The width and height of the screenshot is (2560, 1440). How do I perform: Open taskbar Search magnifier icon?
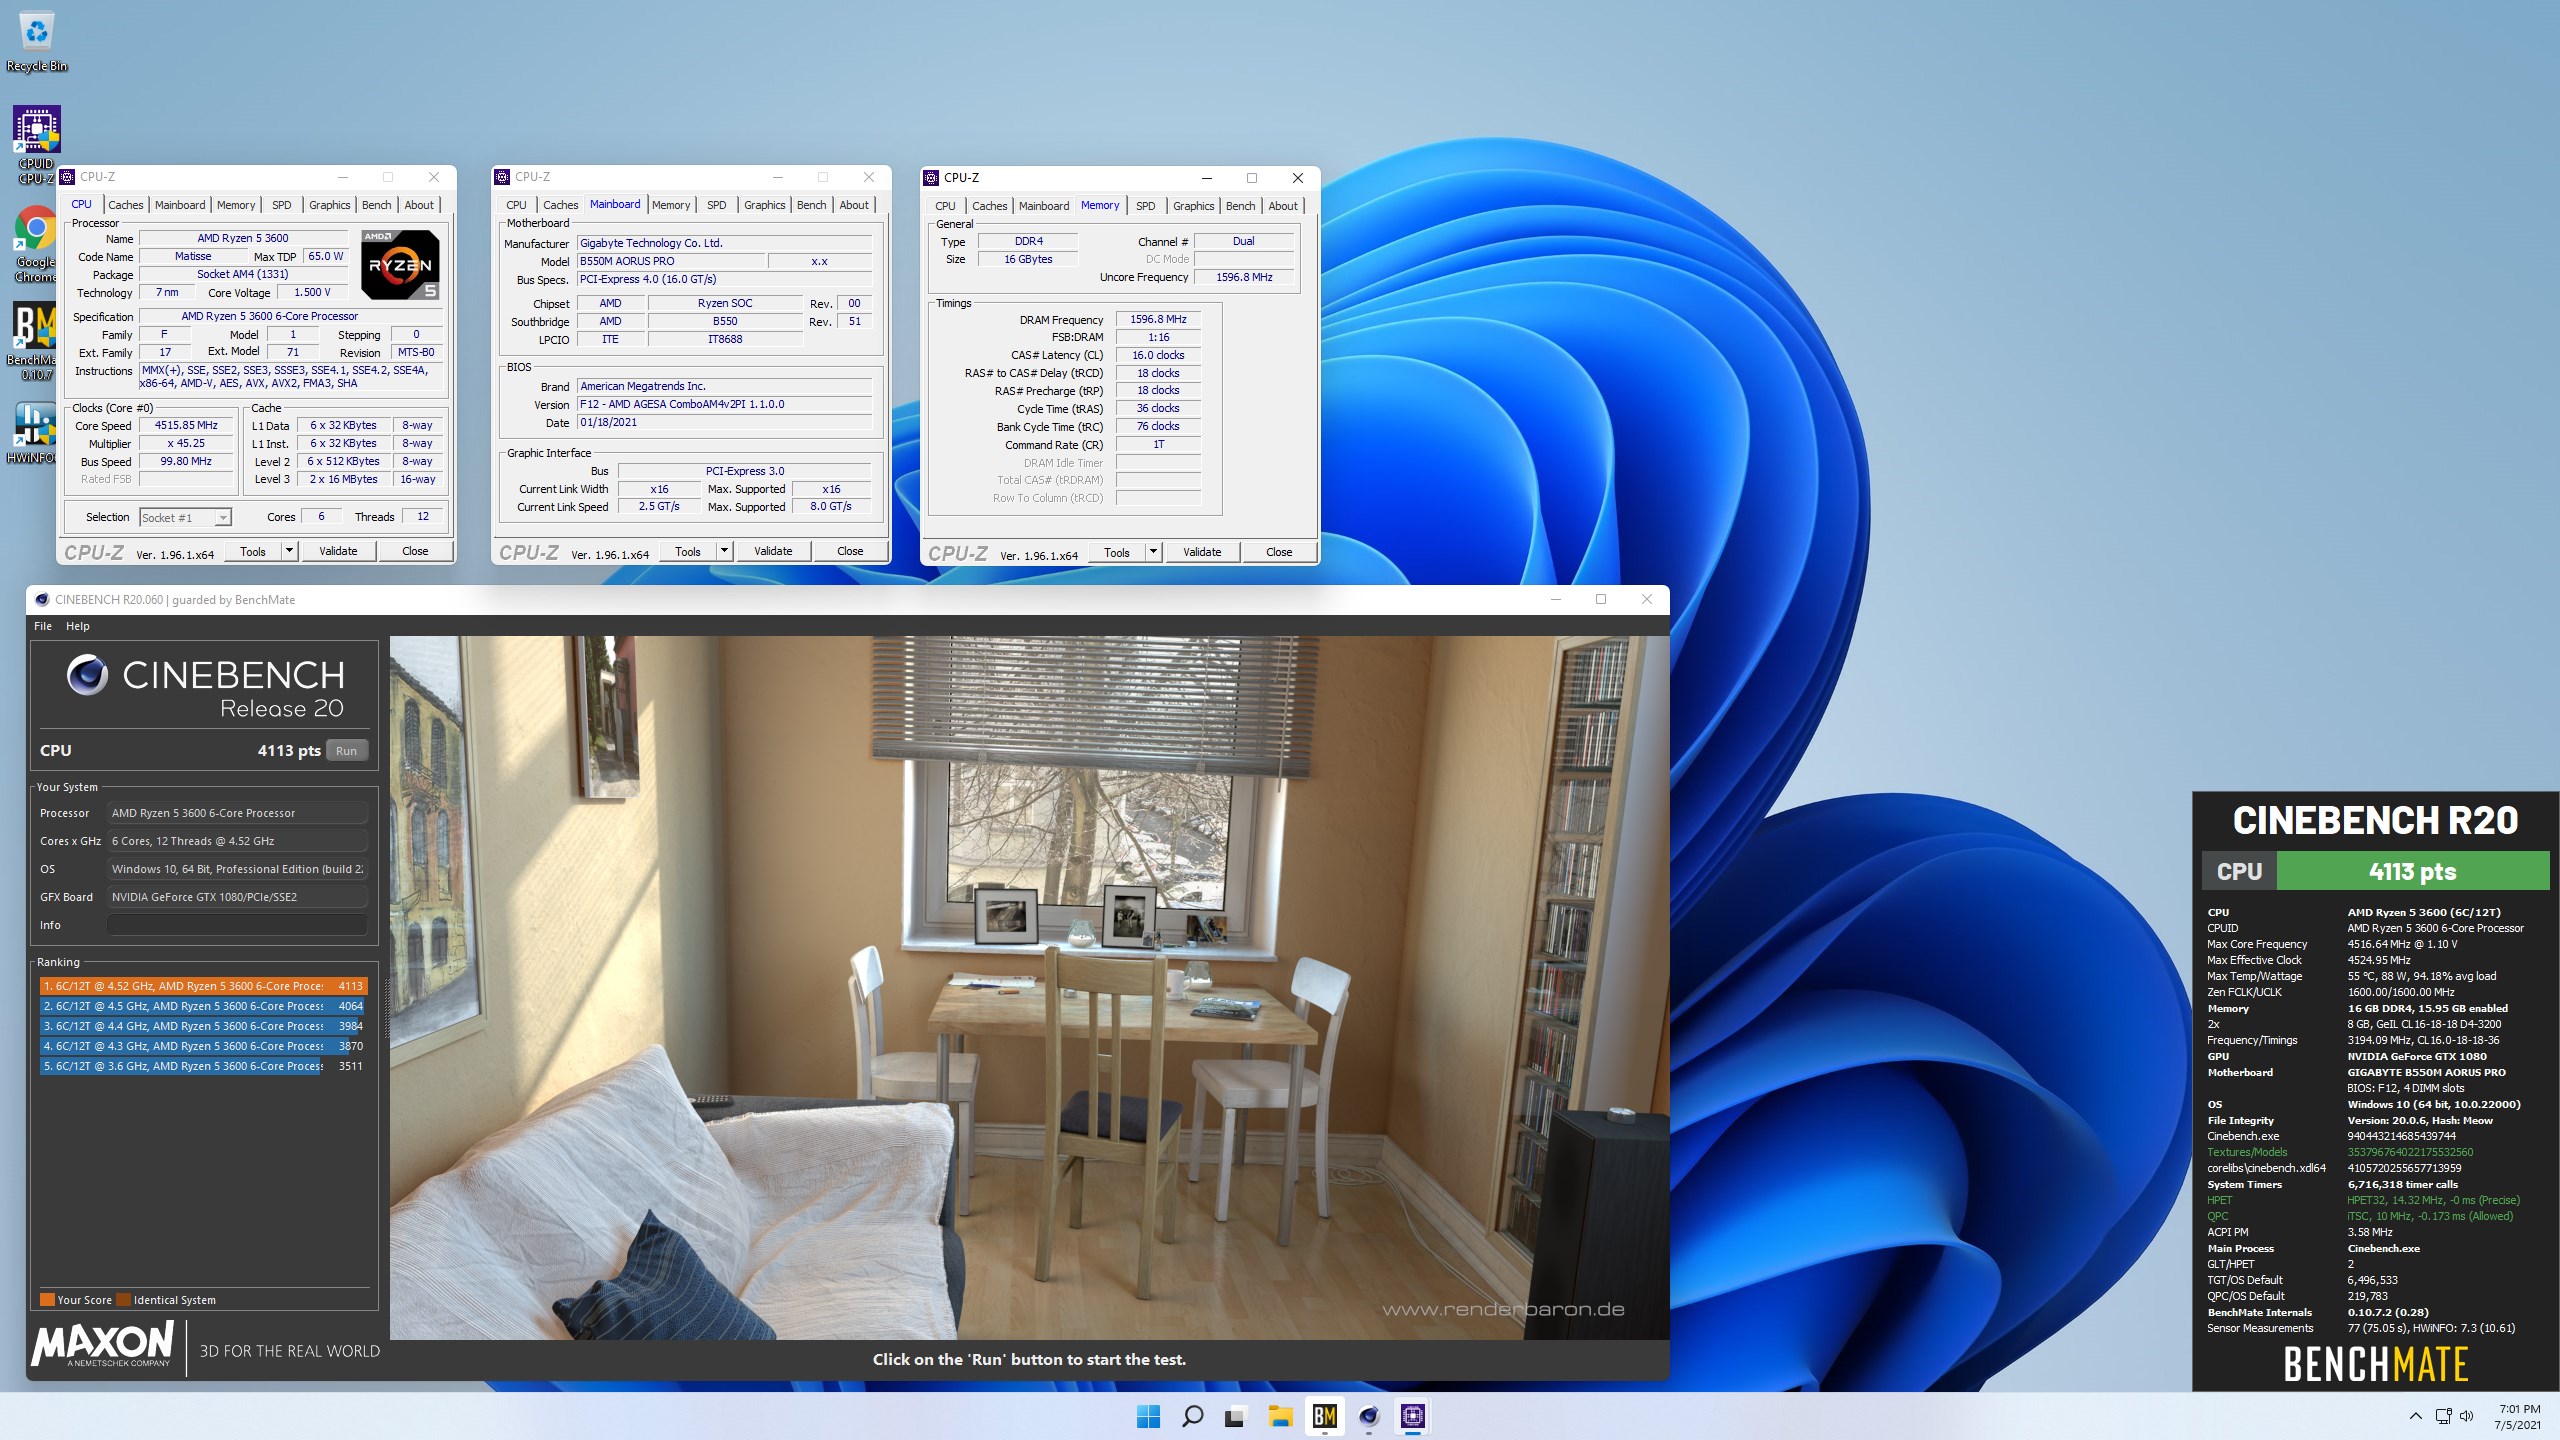click(1192, 1416)
